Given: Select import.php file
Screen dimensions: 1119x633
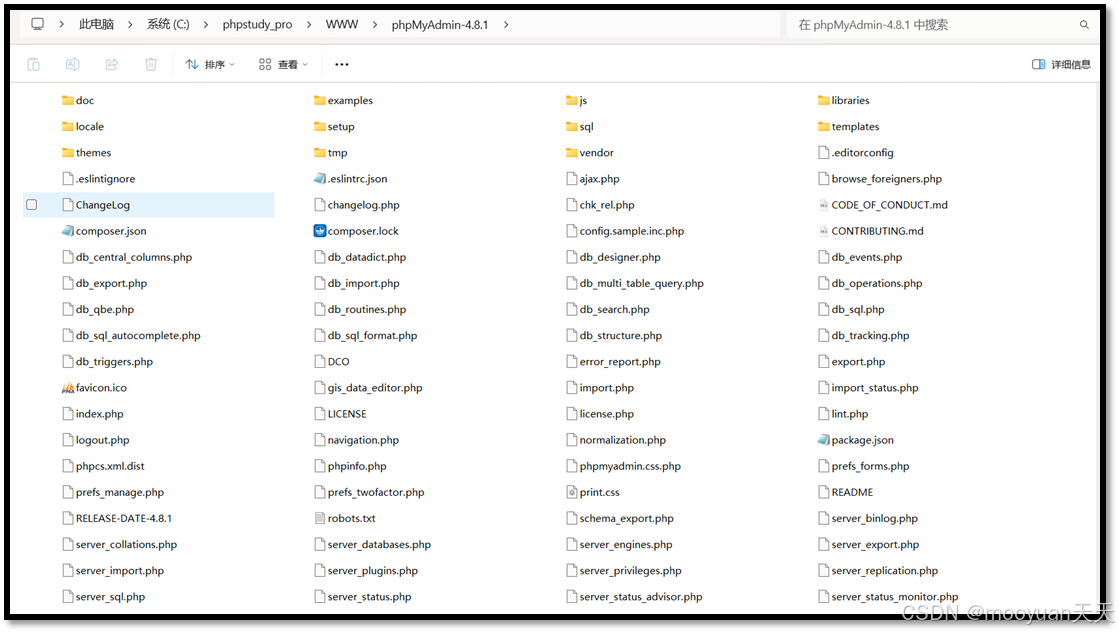Looking at the screenshot, I should pos(600,388).
